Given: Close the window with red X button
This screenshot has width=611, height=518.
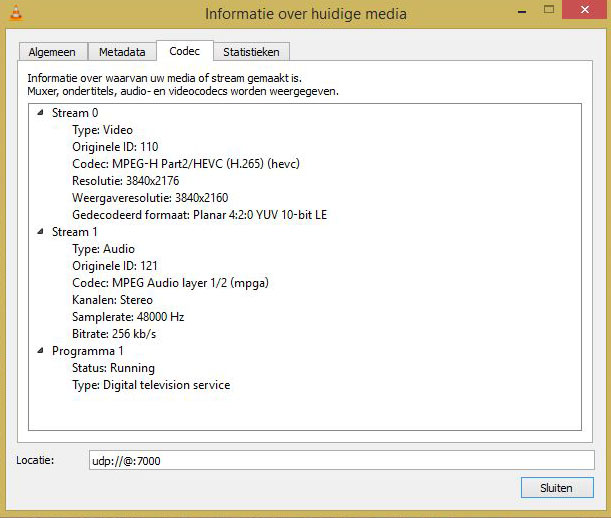Looking at the screenshot, I should [x=584, y=9].
